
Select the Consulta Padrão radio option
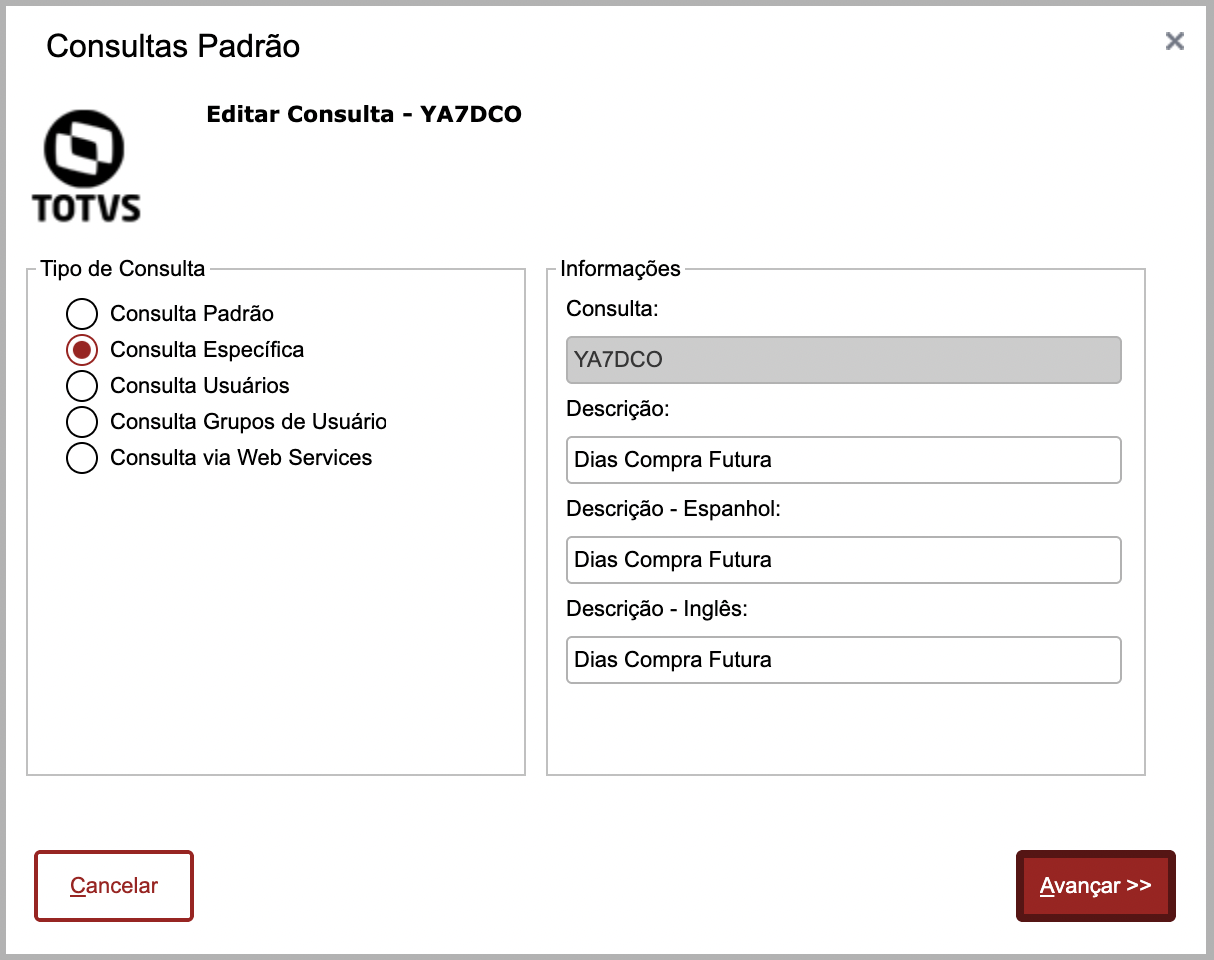coord(82,314)
